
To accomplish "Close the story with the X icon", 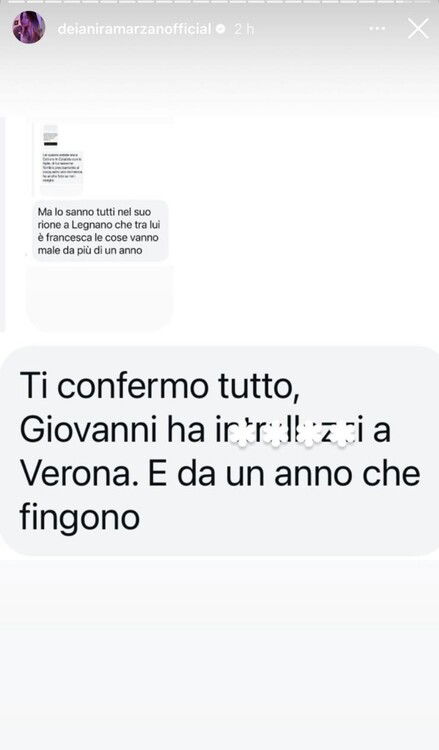I will click(x=418, y=29).
